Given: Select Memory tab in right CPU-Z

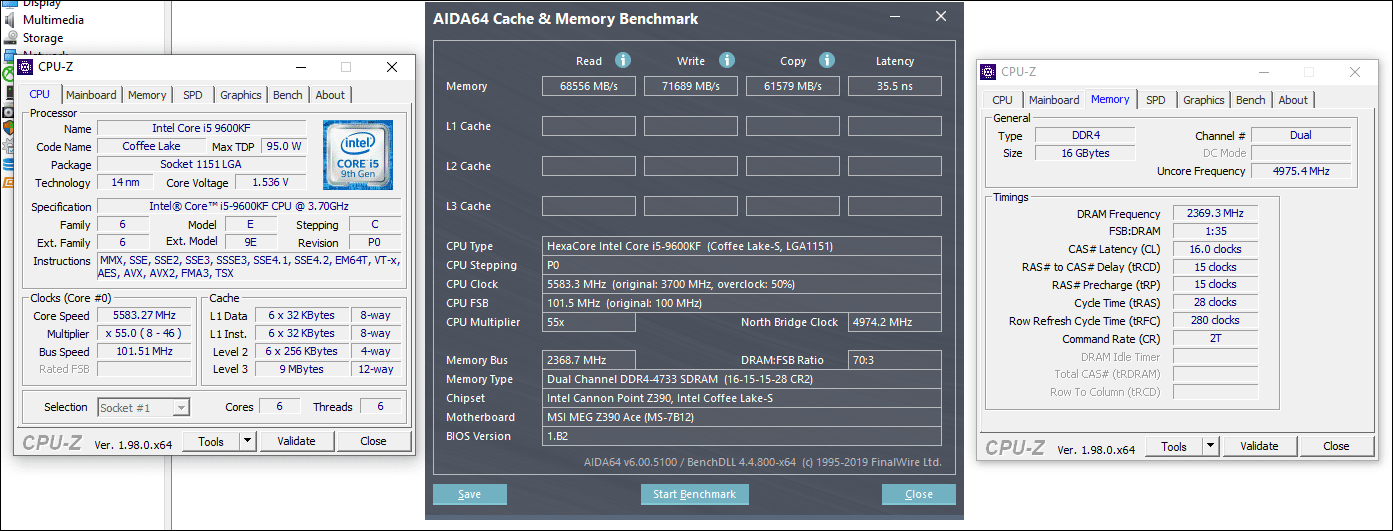Looking at the screenshot, I should point(1110,99).
